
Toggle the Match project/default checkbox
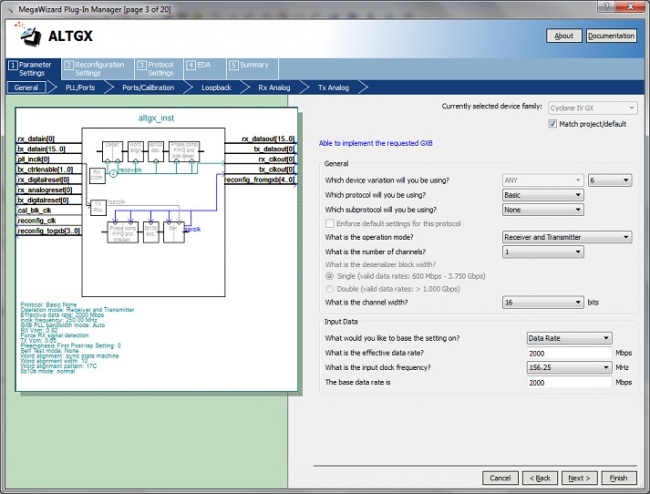(552, 124)
